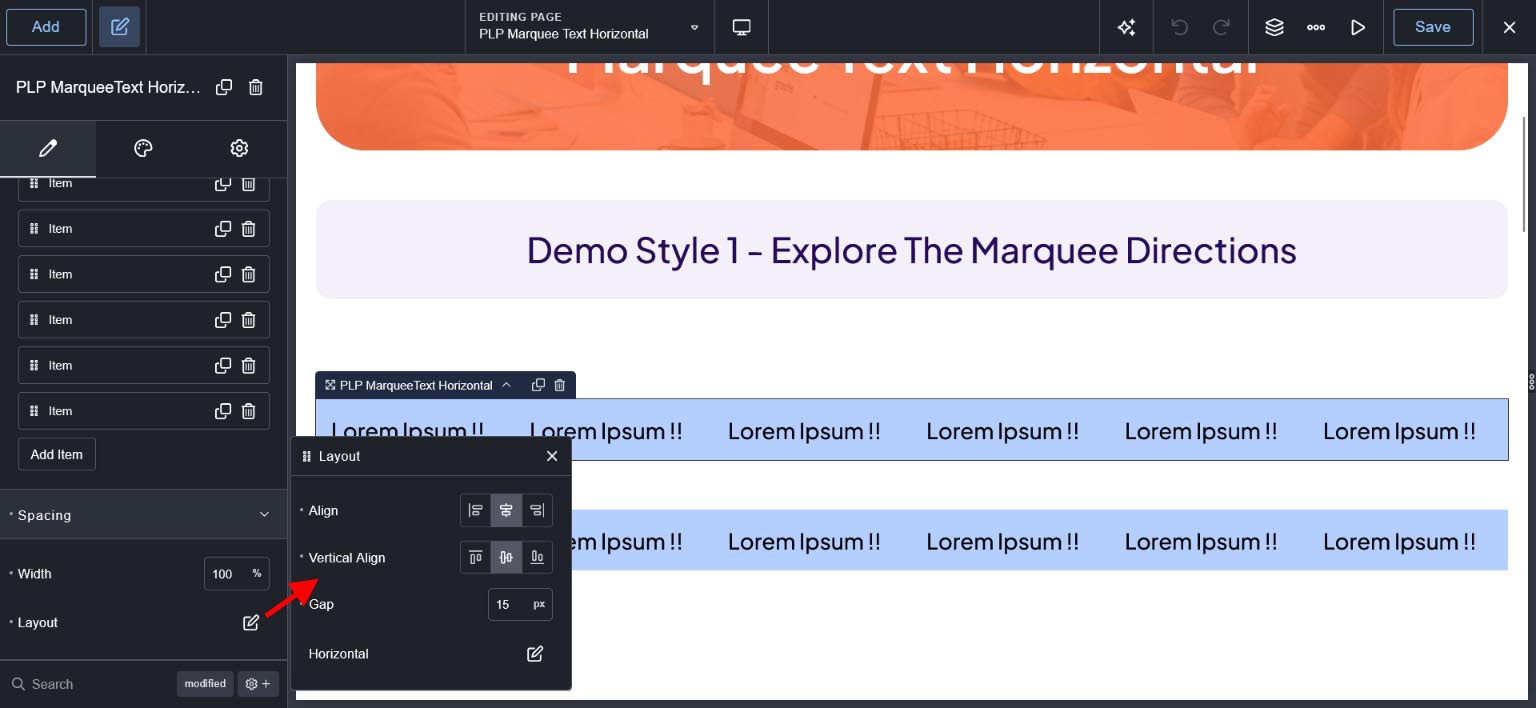Set Vertical Align to bottom
1536x708 pixels.
pyautogui.click(x=537, y=557)
